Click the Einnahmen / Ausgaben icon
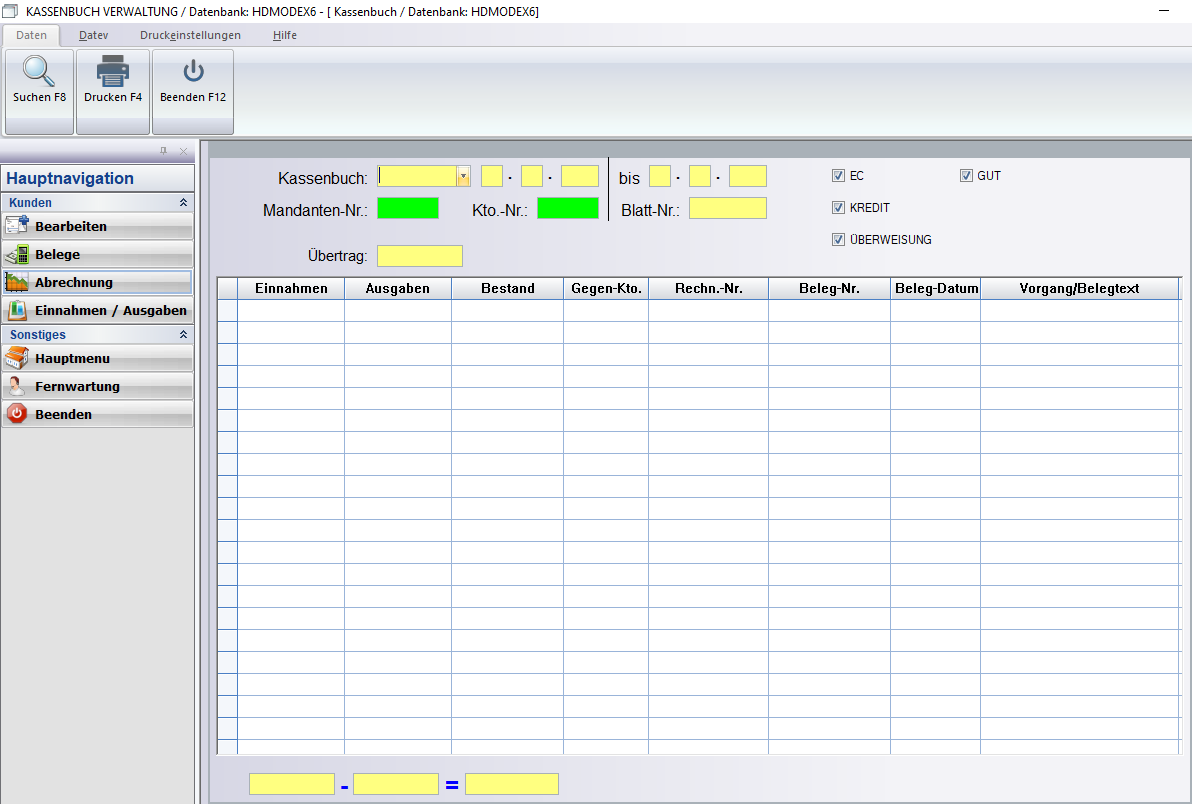This screenshot has width=1192, height=804. coord(17,310)
